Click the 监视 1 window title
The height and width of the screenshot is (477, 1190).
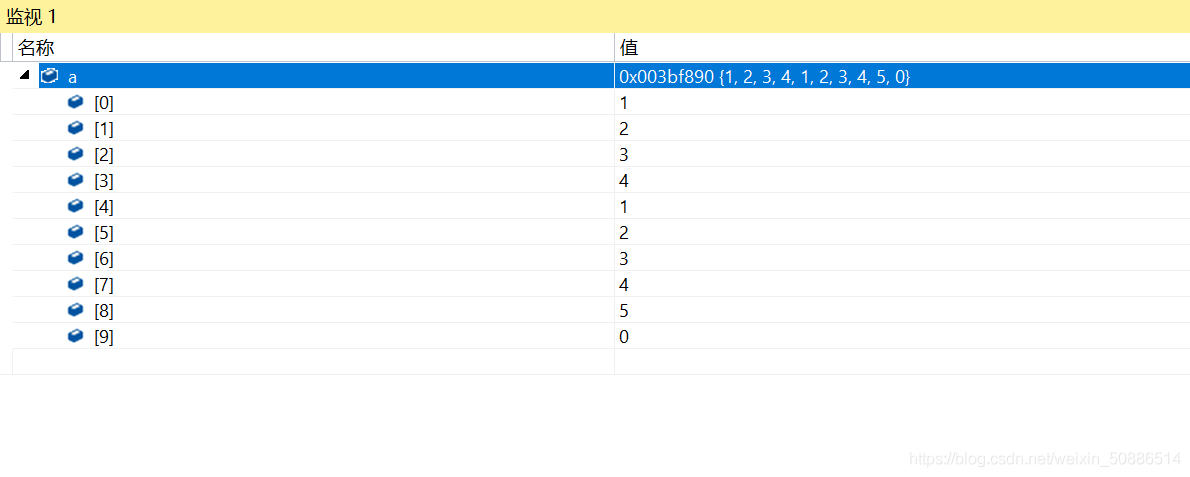31,16
